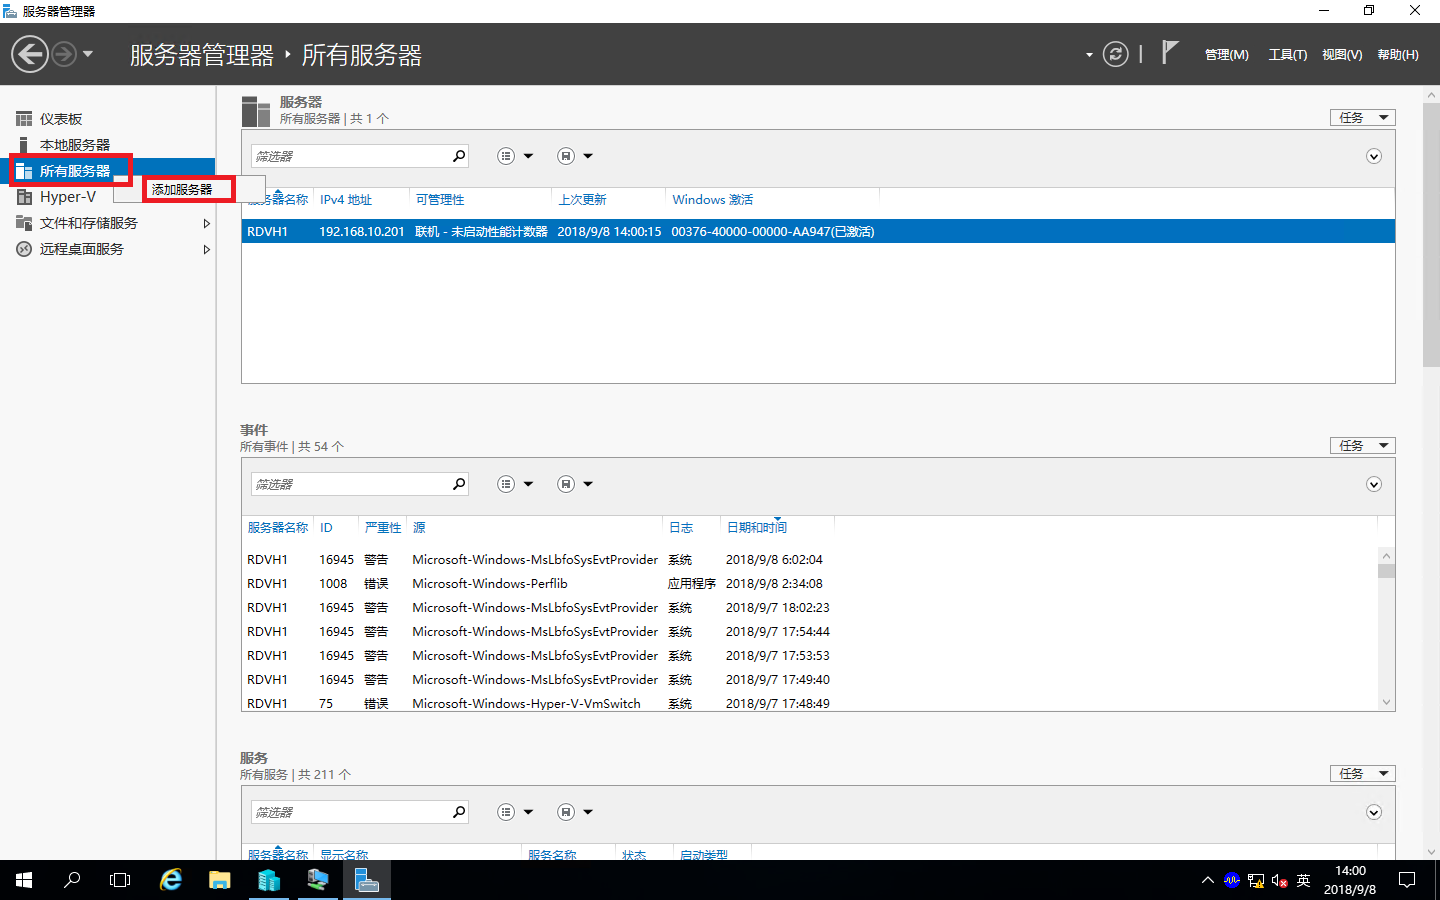Select the Microsoft-Windows-Perflib error event

tap(809, 584)
